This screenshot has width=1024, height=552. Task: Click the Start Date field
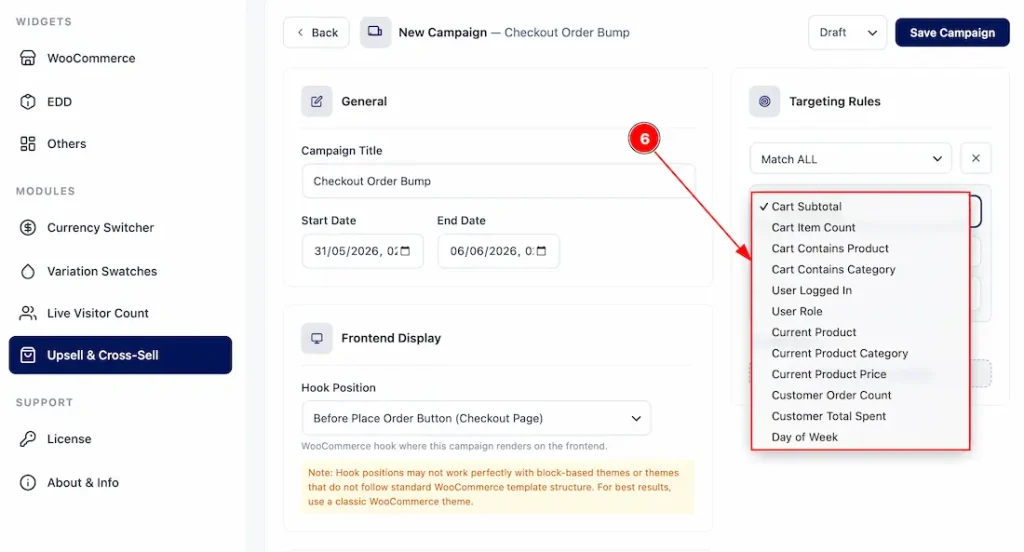click(362, 251)
